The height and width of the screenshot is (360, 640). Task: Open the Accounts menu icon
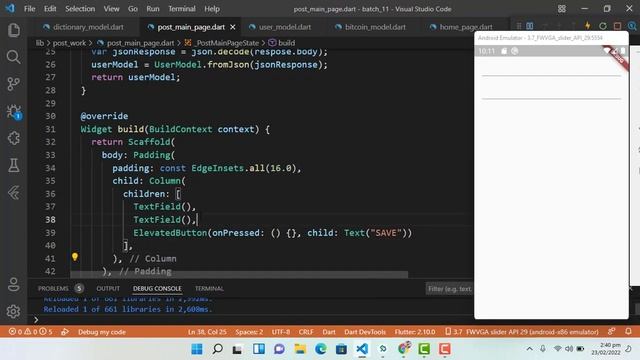[x=13, y=284]
